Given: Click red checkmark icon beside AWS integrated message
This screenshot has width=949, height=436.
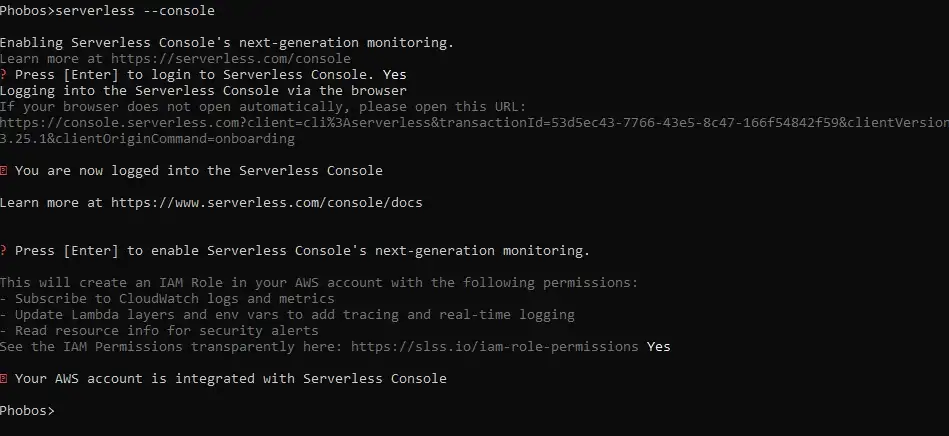Looking at the screenshot, I should (4, 379).
